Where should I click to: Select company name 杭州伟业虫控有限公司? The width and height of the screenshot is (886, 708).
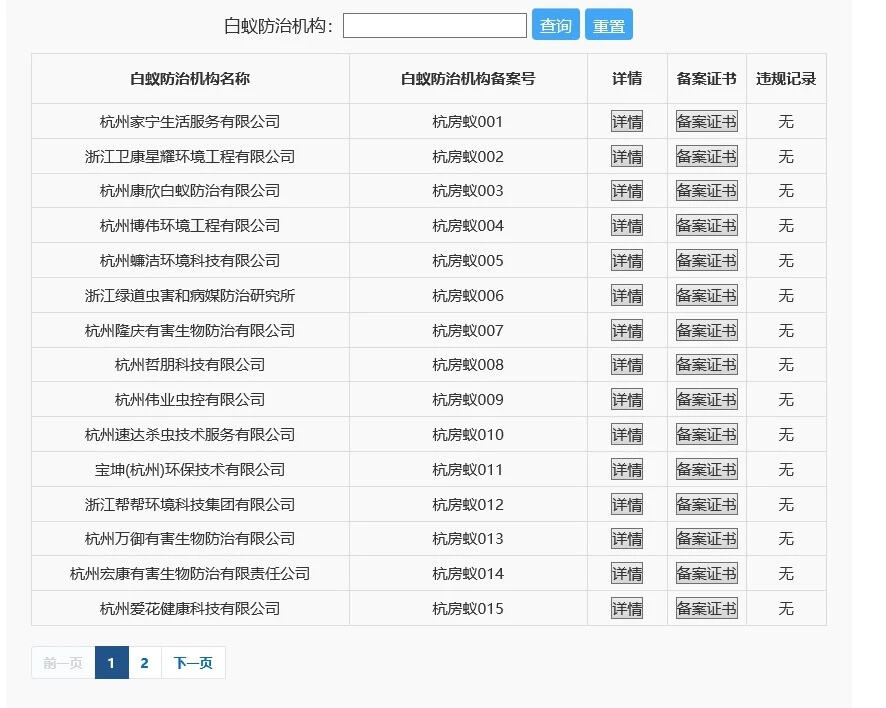pos(190,400)
